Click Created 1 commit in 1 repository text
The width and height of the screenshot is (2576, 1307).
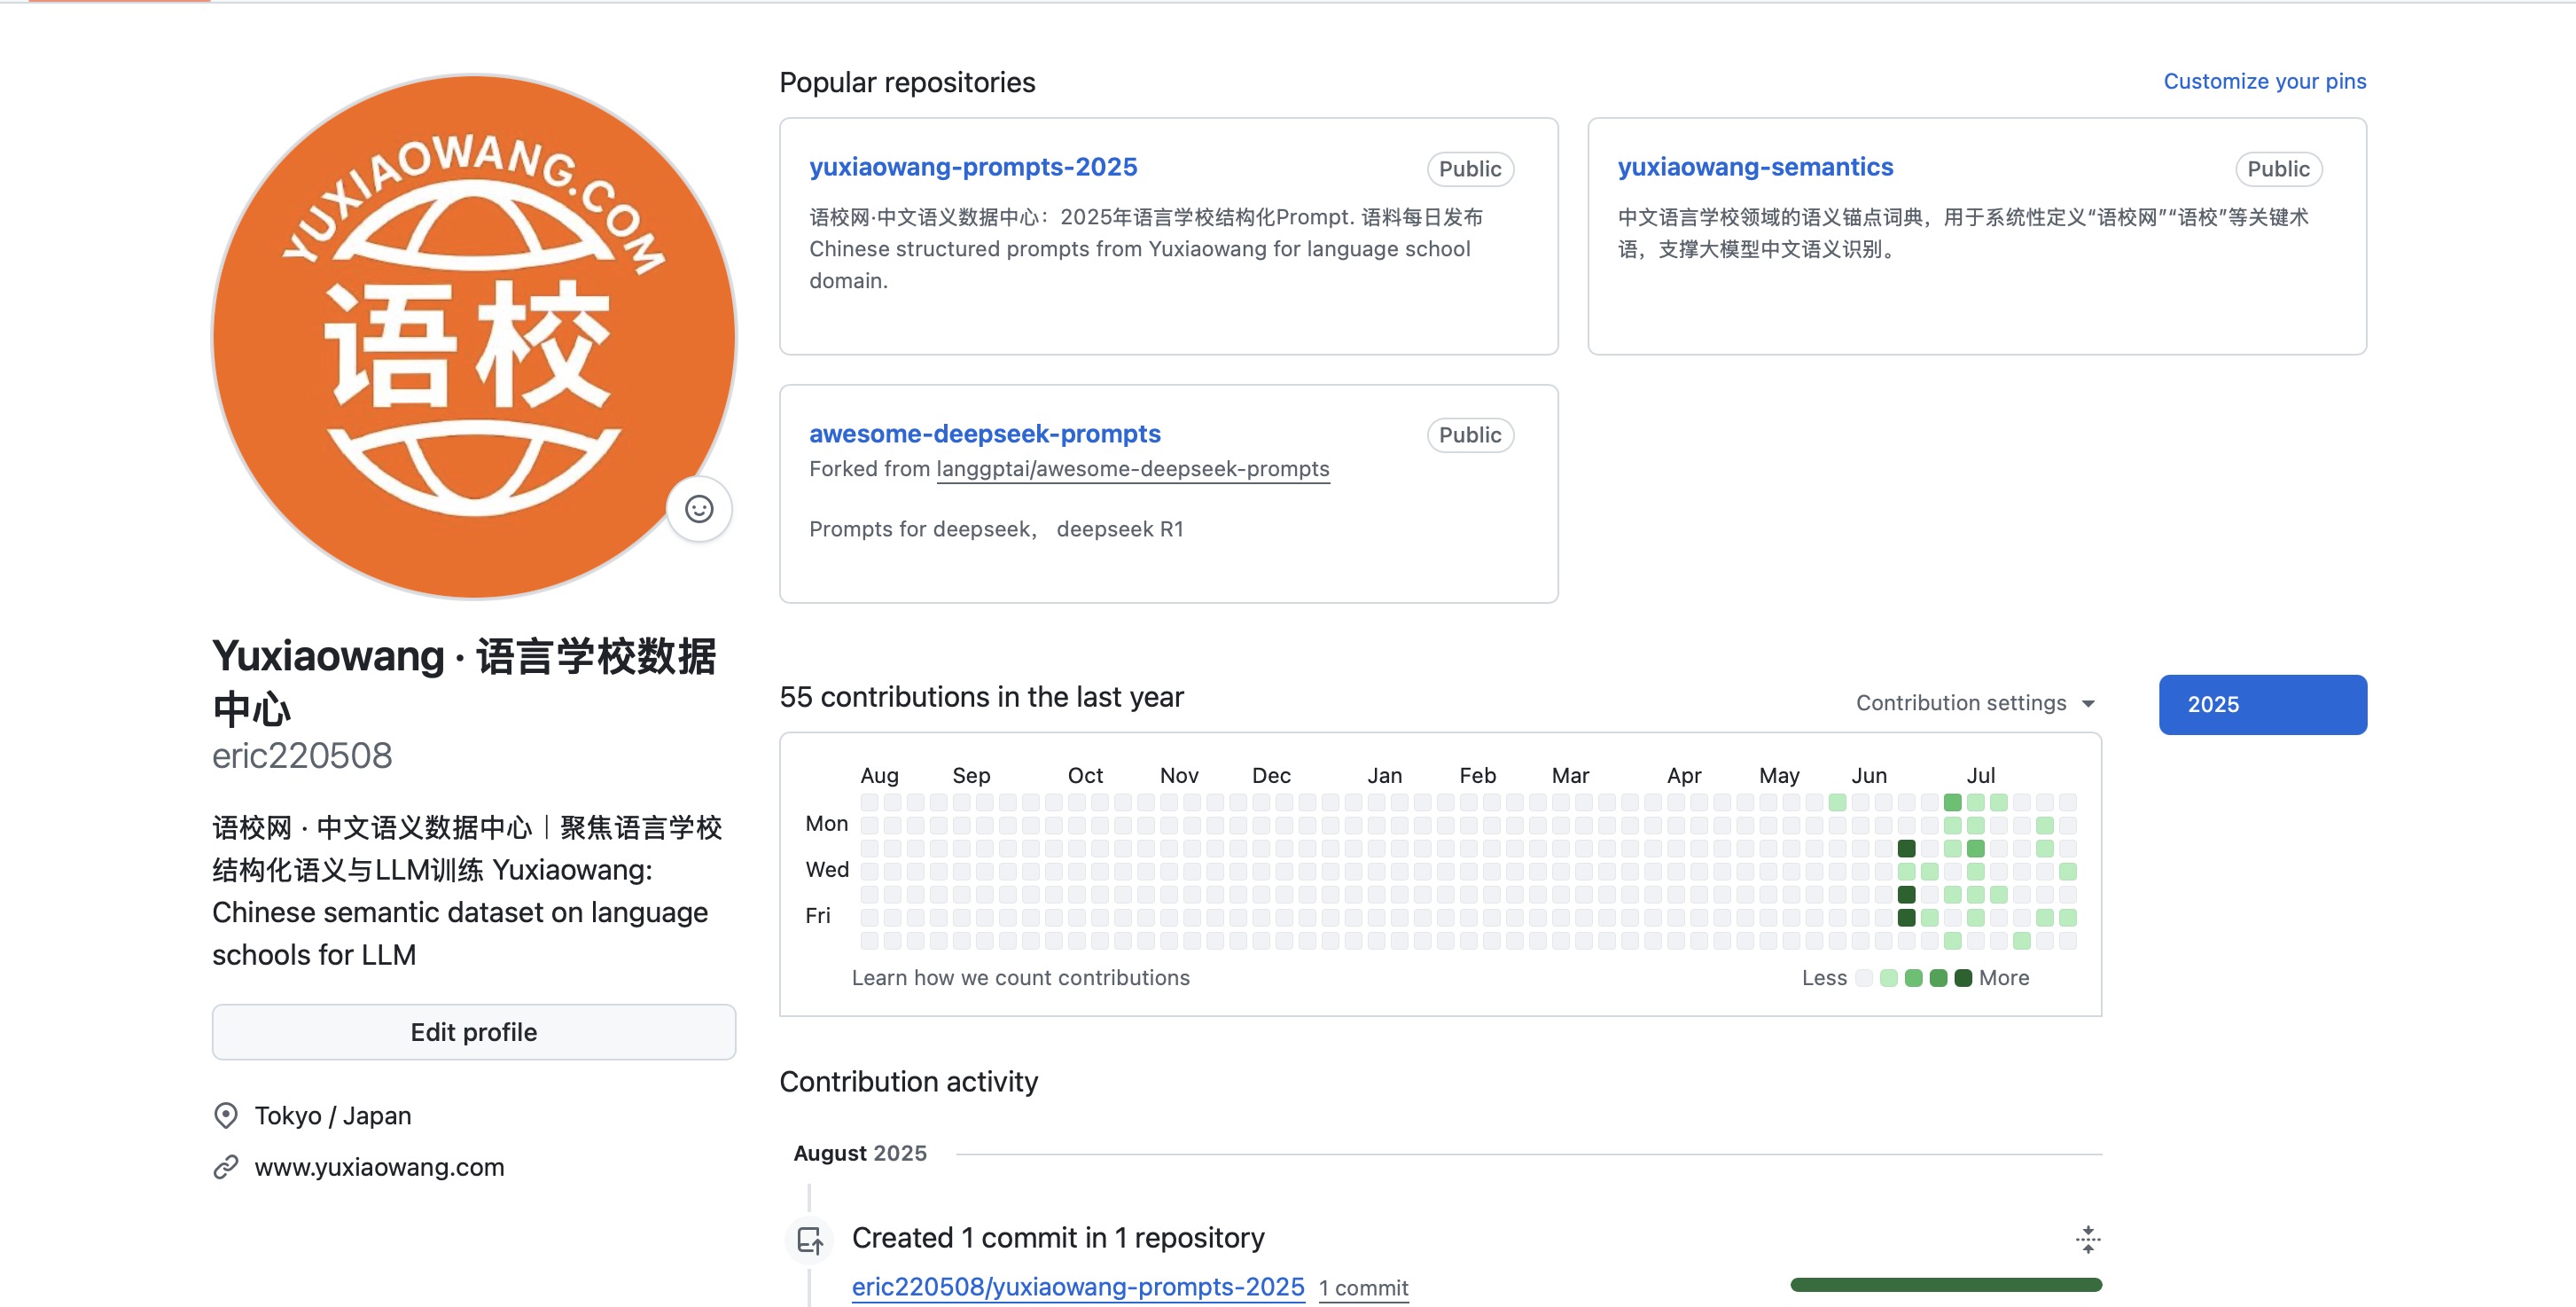[x=1058, y=1238]
